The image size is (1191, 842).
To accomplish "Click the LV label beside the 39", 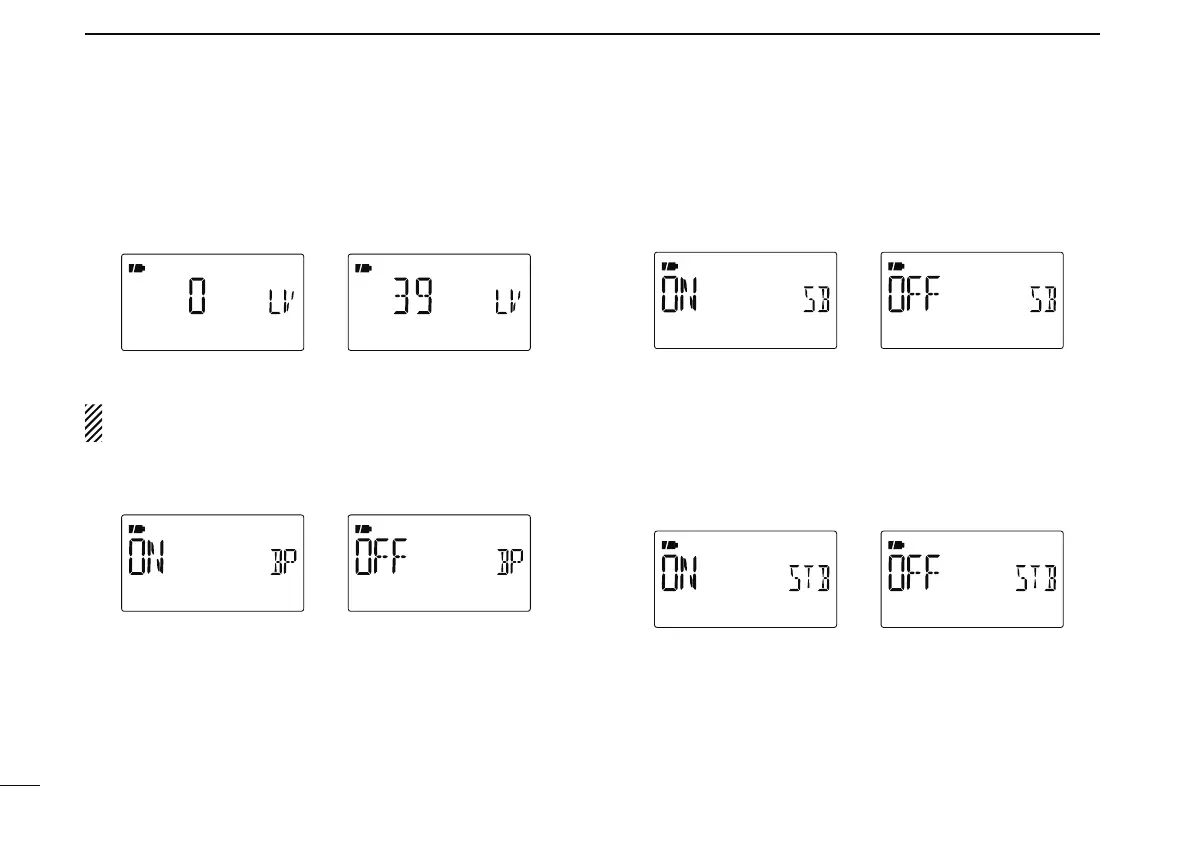I will (509, 301).
